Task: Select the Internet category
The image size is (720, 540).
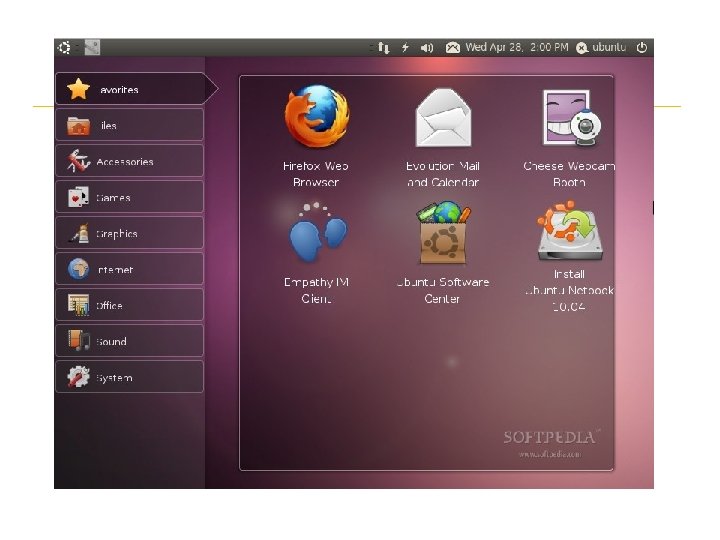Action: coord(129,269)
